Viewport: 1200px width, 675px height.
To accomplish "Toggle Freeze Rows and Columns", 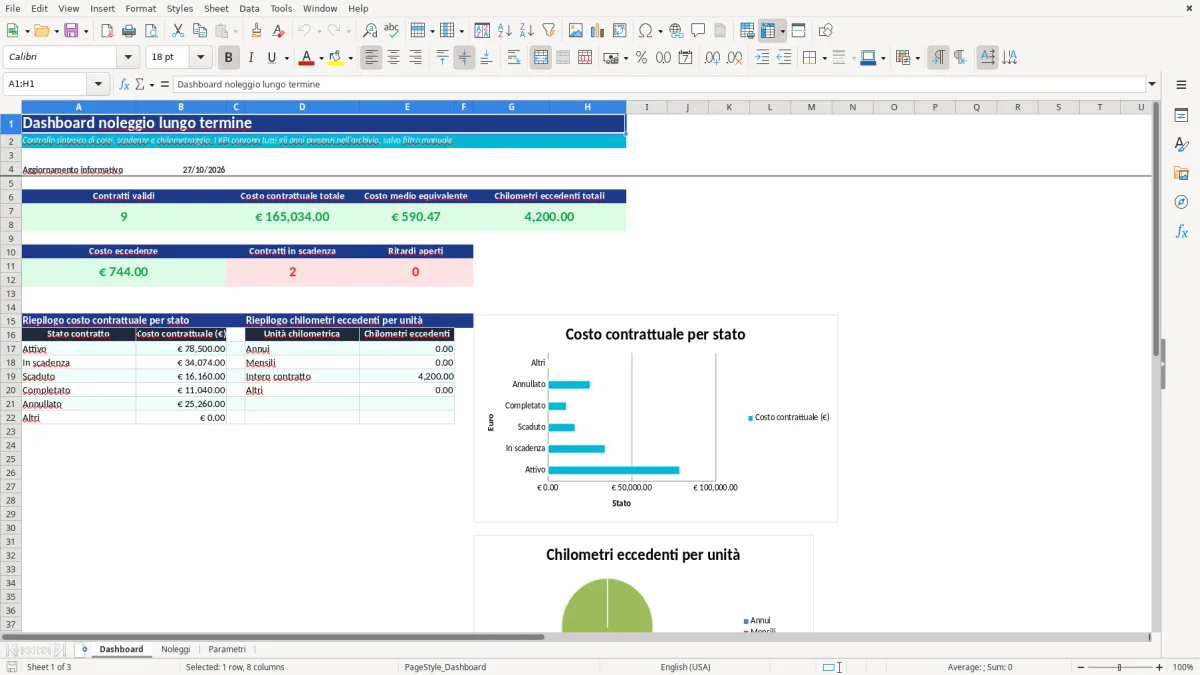I will 768,31.
